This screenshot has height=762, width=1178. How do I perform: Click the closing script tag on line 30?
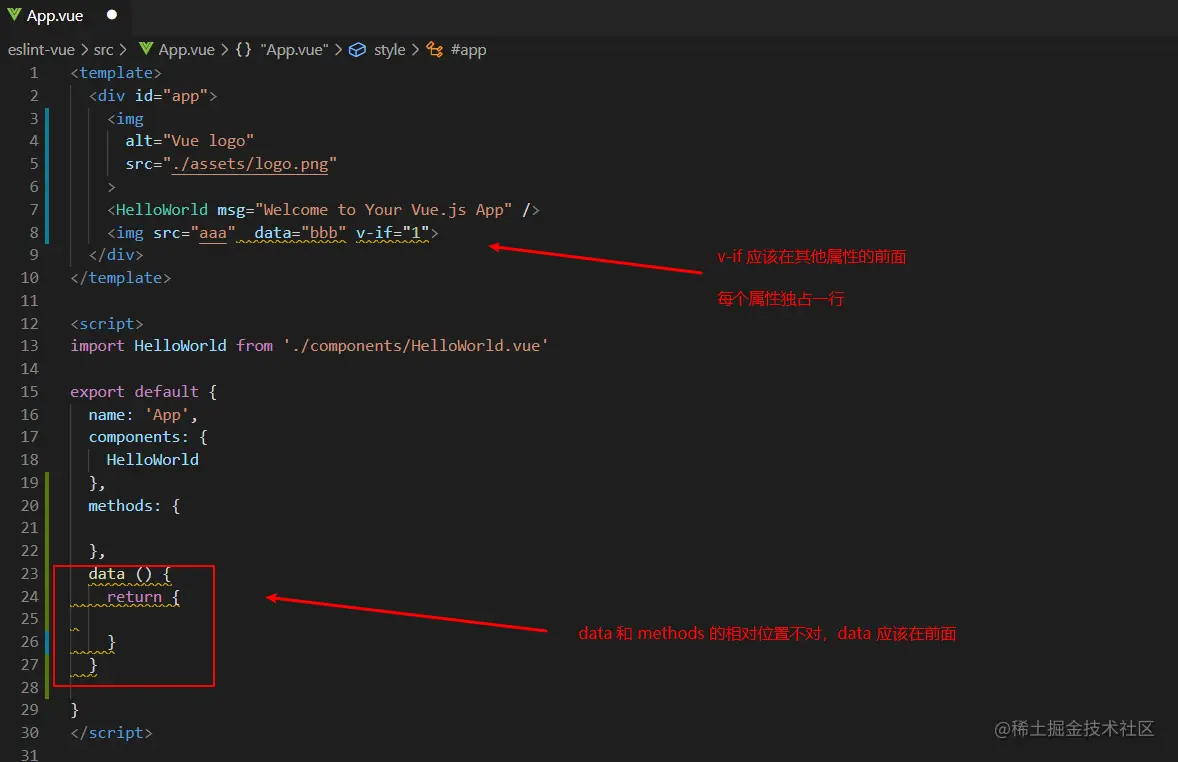[x=111, y=733]
